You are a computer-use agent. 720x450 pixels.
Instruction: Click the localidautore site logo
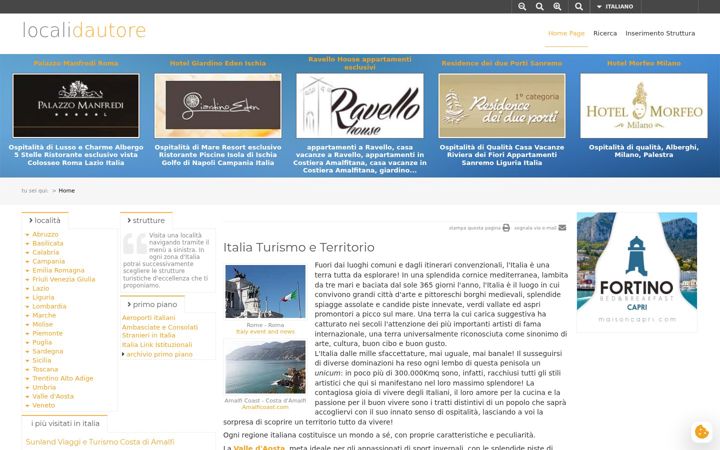pos(84,30)
